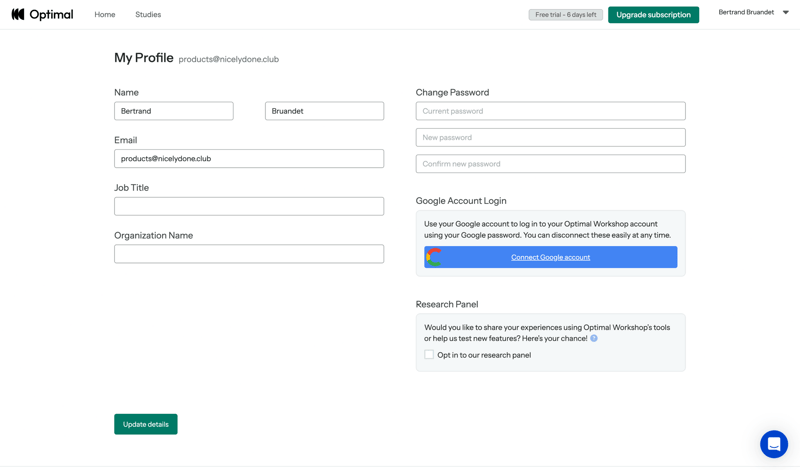Click the Research Panel heading
This screenshot has height=470, width=800.
[x=447, y=304]
